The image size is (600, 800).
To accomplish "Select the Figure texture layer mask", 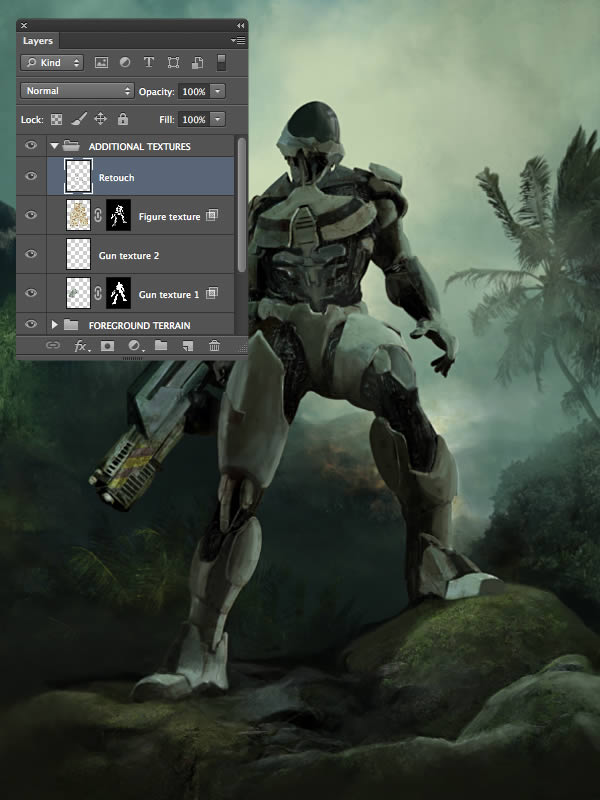I will 118,215.
